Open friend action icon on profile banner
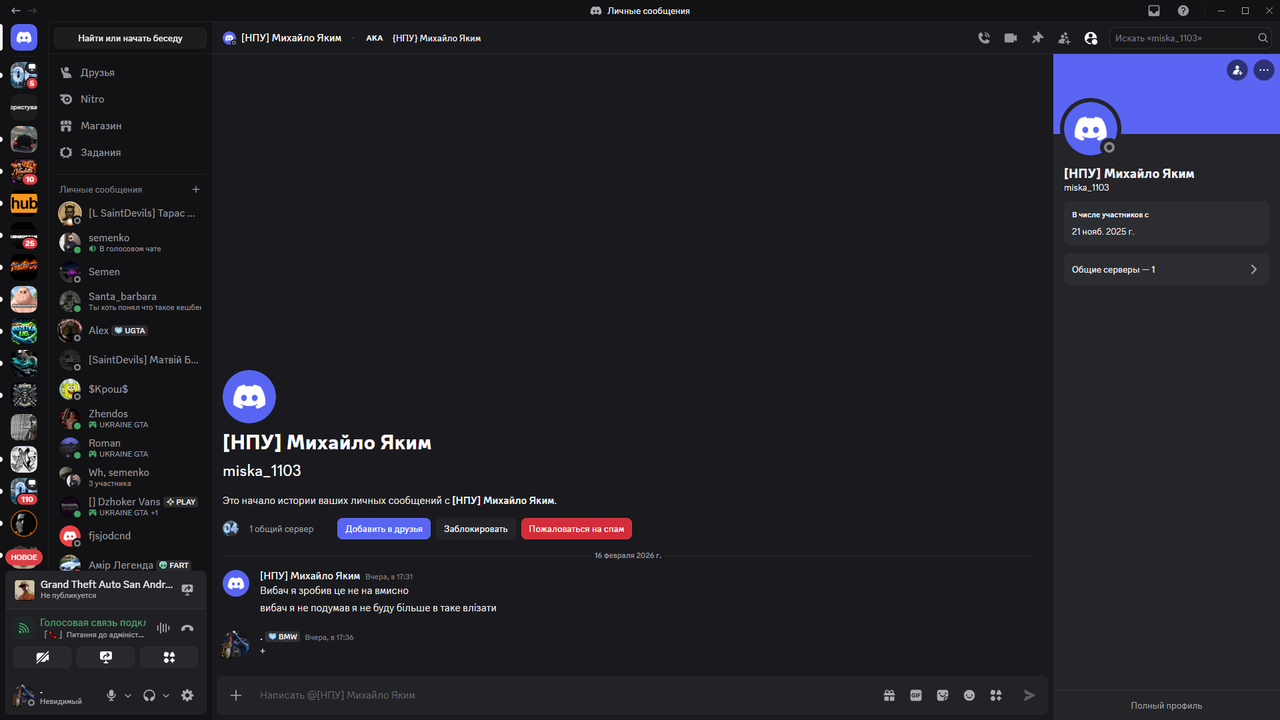Image resolution: width=1280 pixels, height=720 pixels. [1237, 70]
